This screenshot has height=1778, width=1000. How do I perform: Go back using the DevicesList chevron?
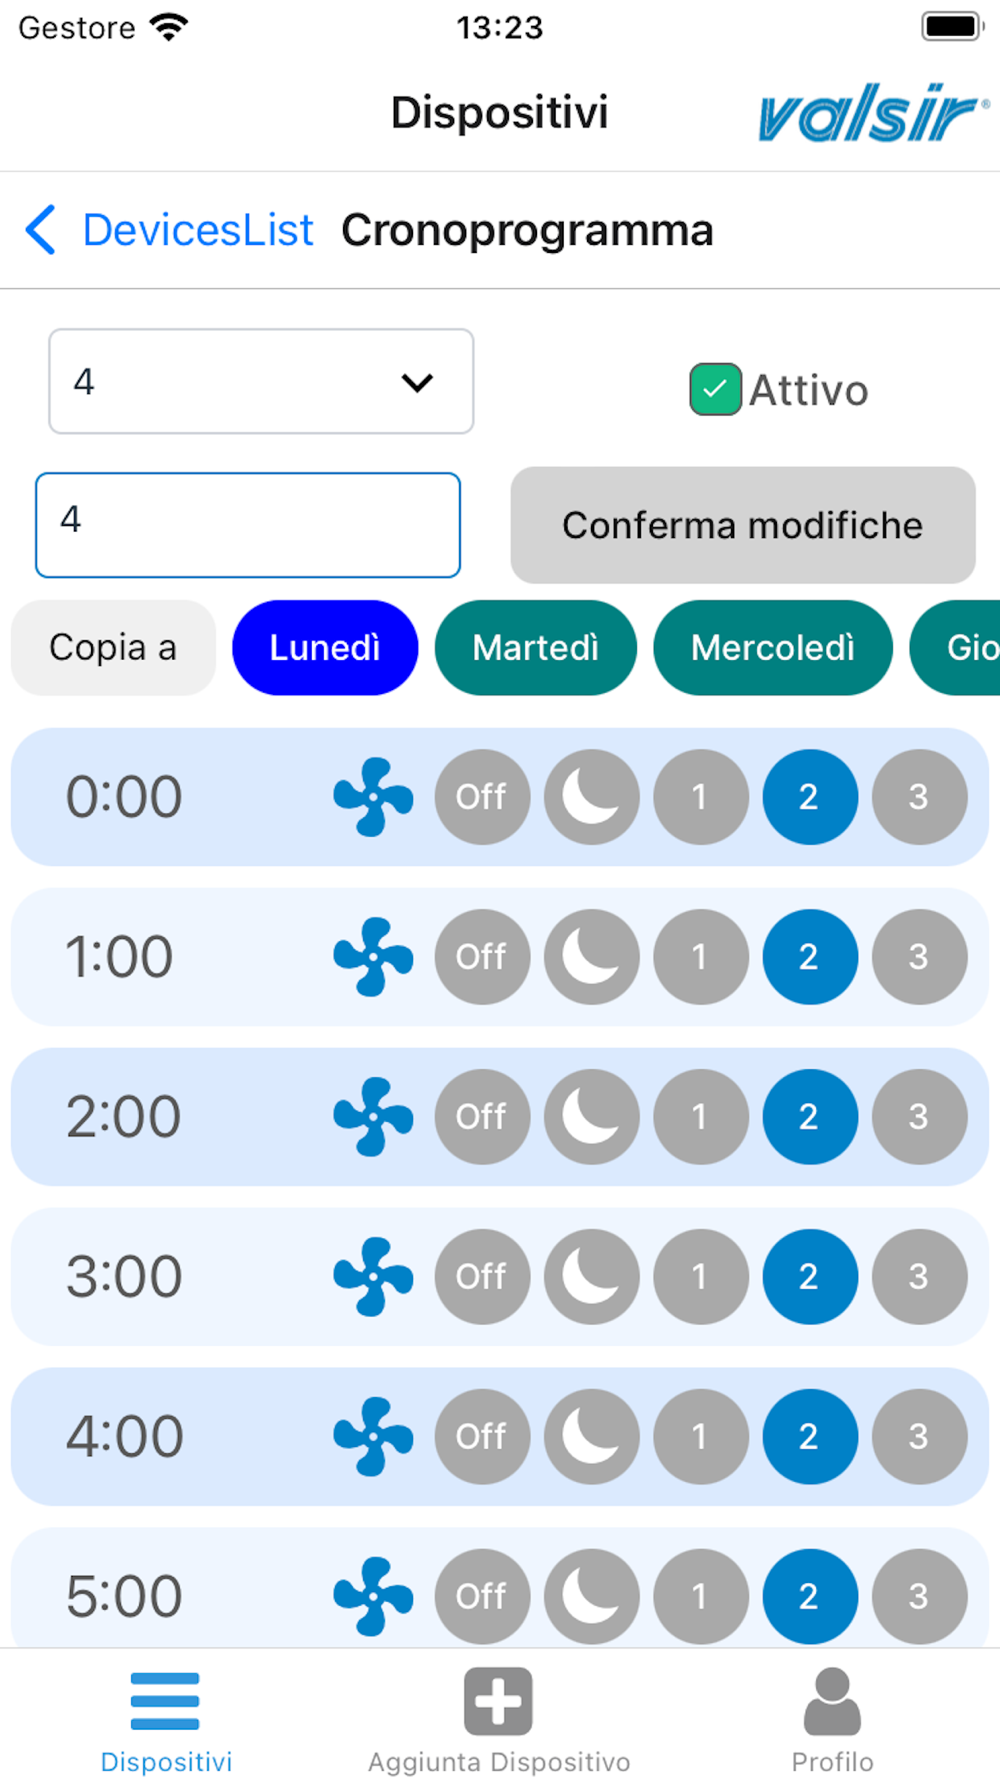[x=40, y=230]
